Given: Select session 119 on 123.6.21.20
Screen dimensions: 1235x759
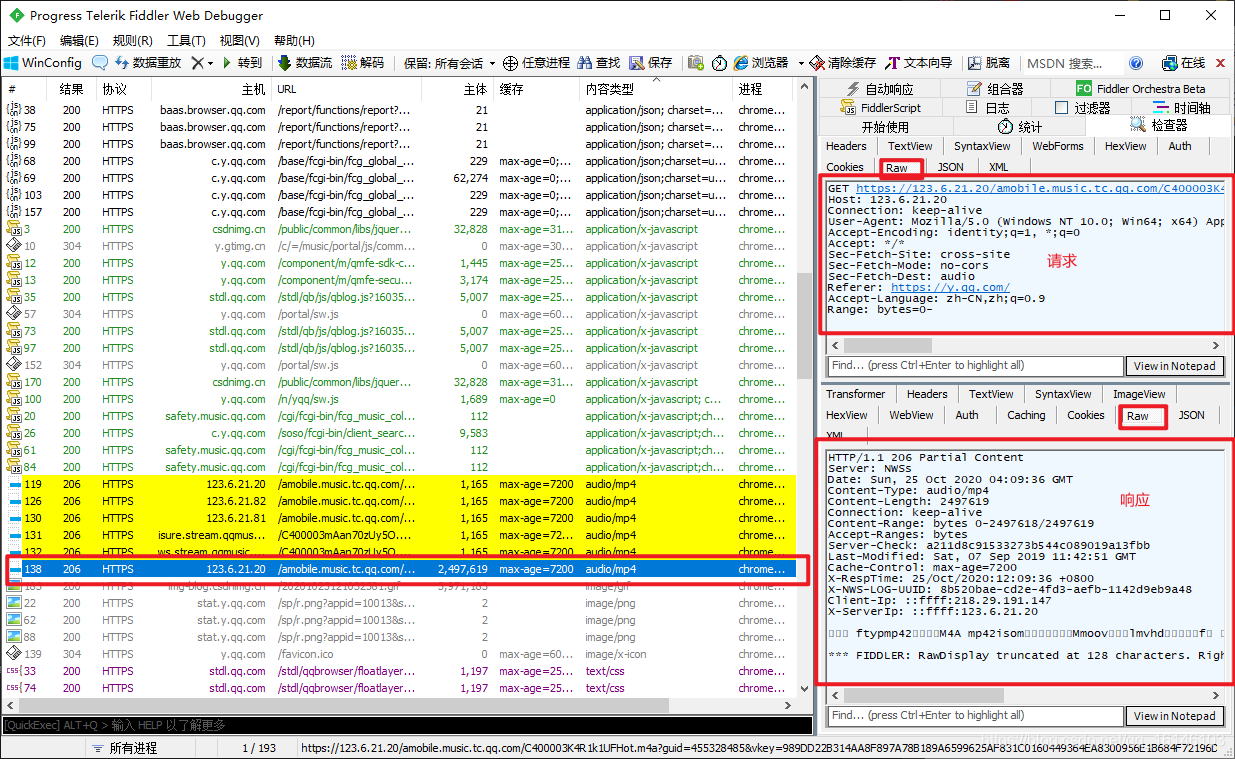Looking at the screenshot, I should click(x=400, y=484).
